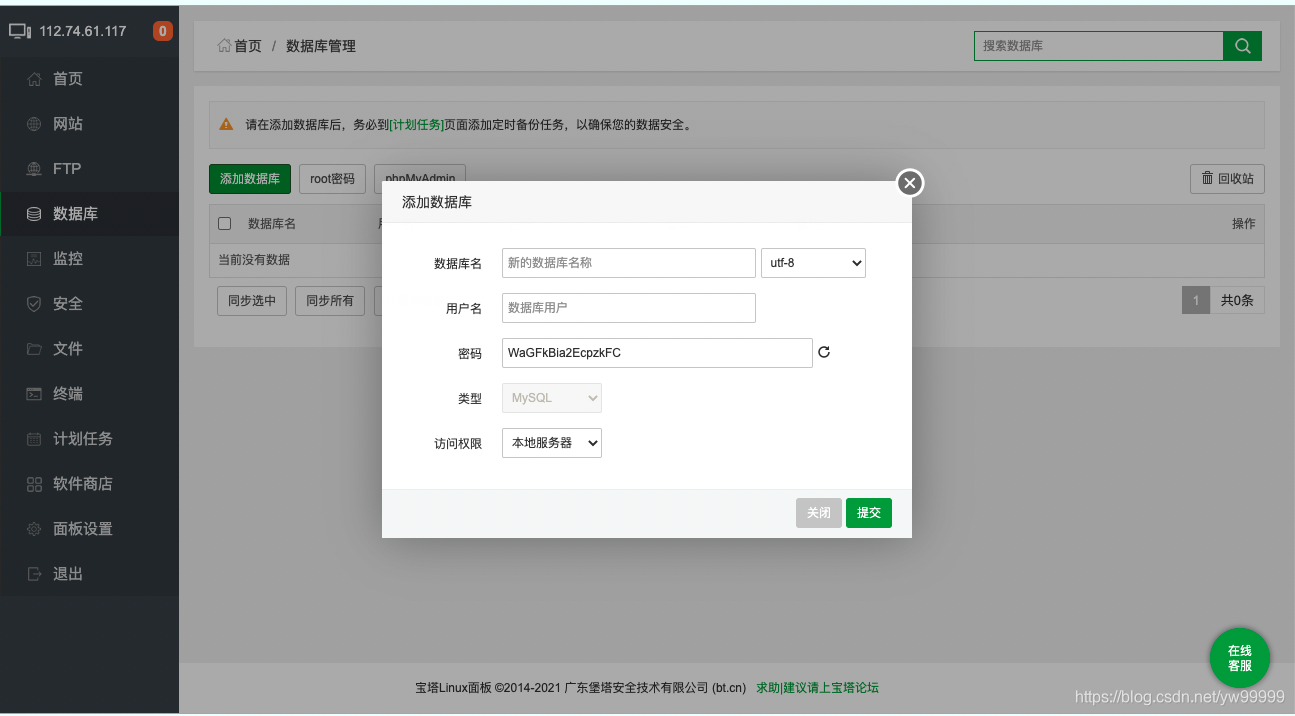Click the 密码 field containing WaGFkBia2EcpzkFC

657,353
